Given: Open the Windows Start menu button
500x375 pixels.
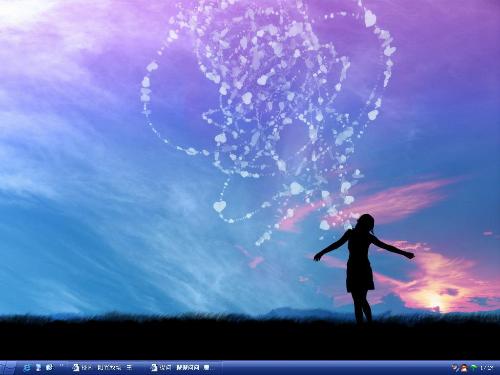Looking at the screenshot, I should pyautogui.click(x=7, y=368).
